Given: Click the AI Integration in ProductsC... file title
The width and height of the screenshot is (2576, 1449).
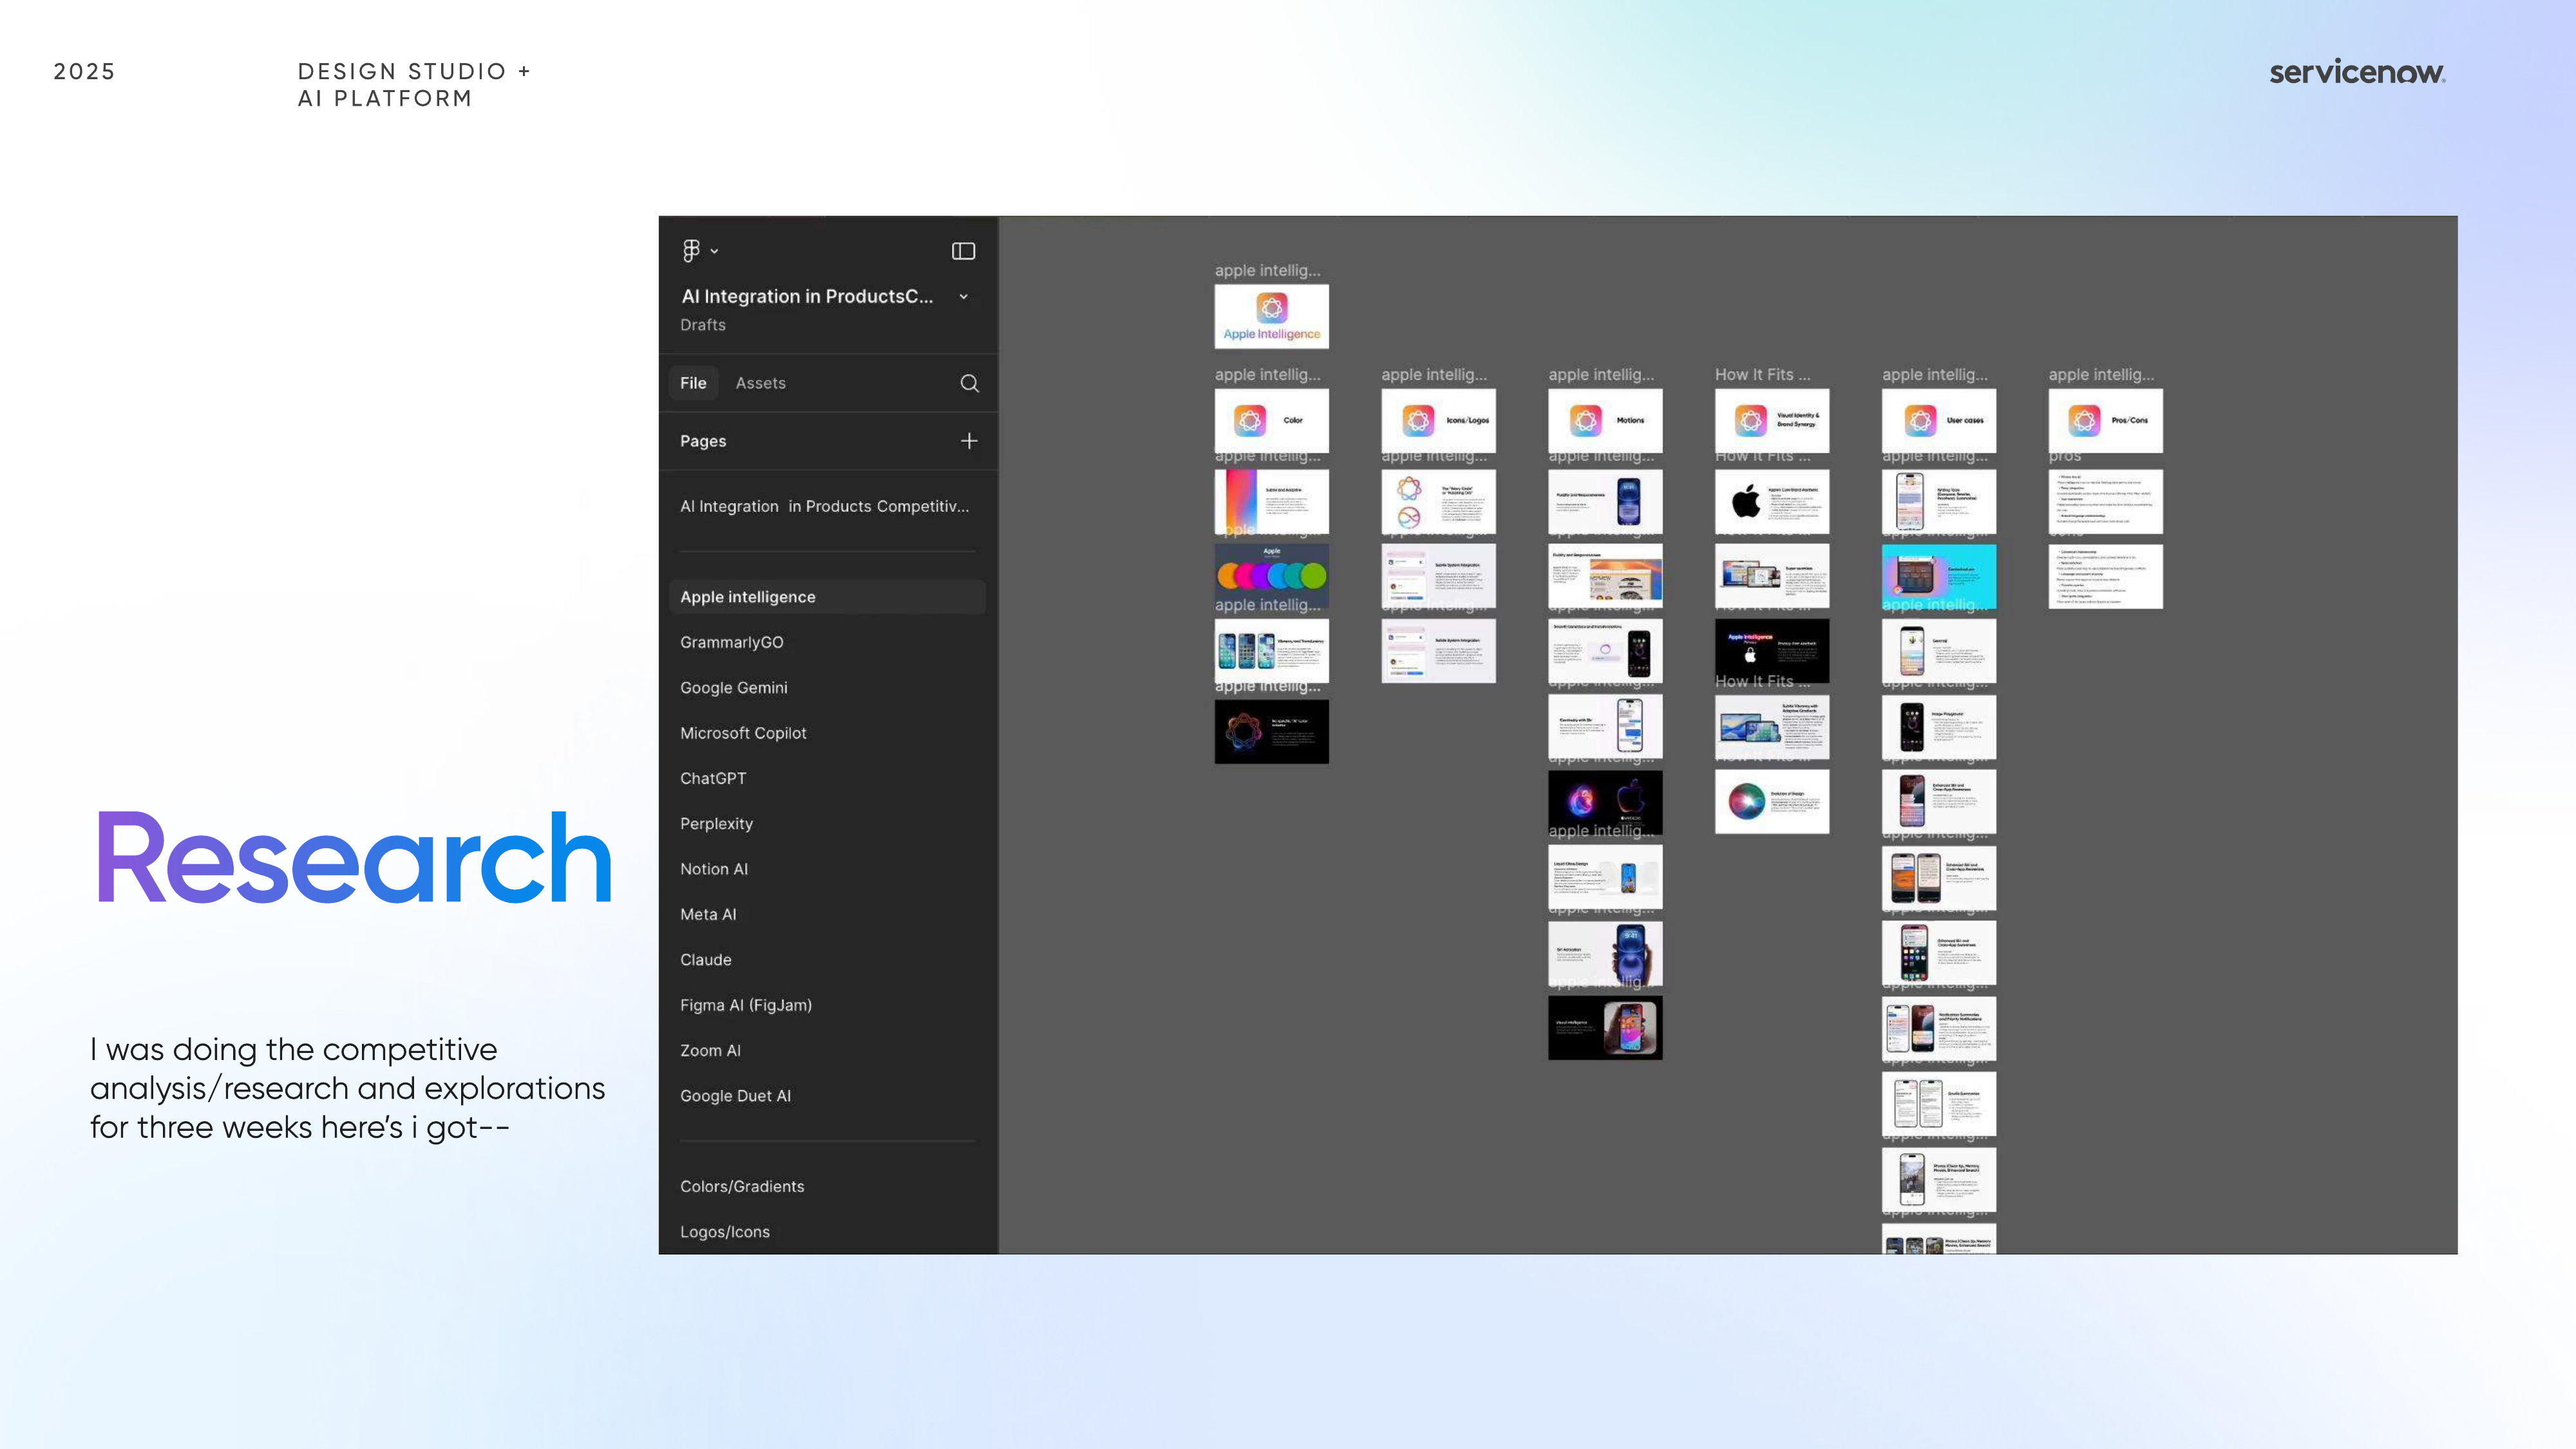Looking at the screenshot, I should (806, 296).
